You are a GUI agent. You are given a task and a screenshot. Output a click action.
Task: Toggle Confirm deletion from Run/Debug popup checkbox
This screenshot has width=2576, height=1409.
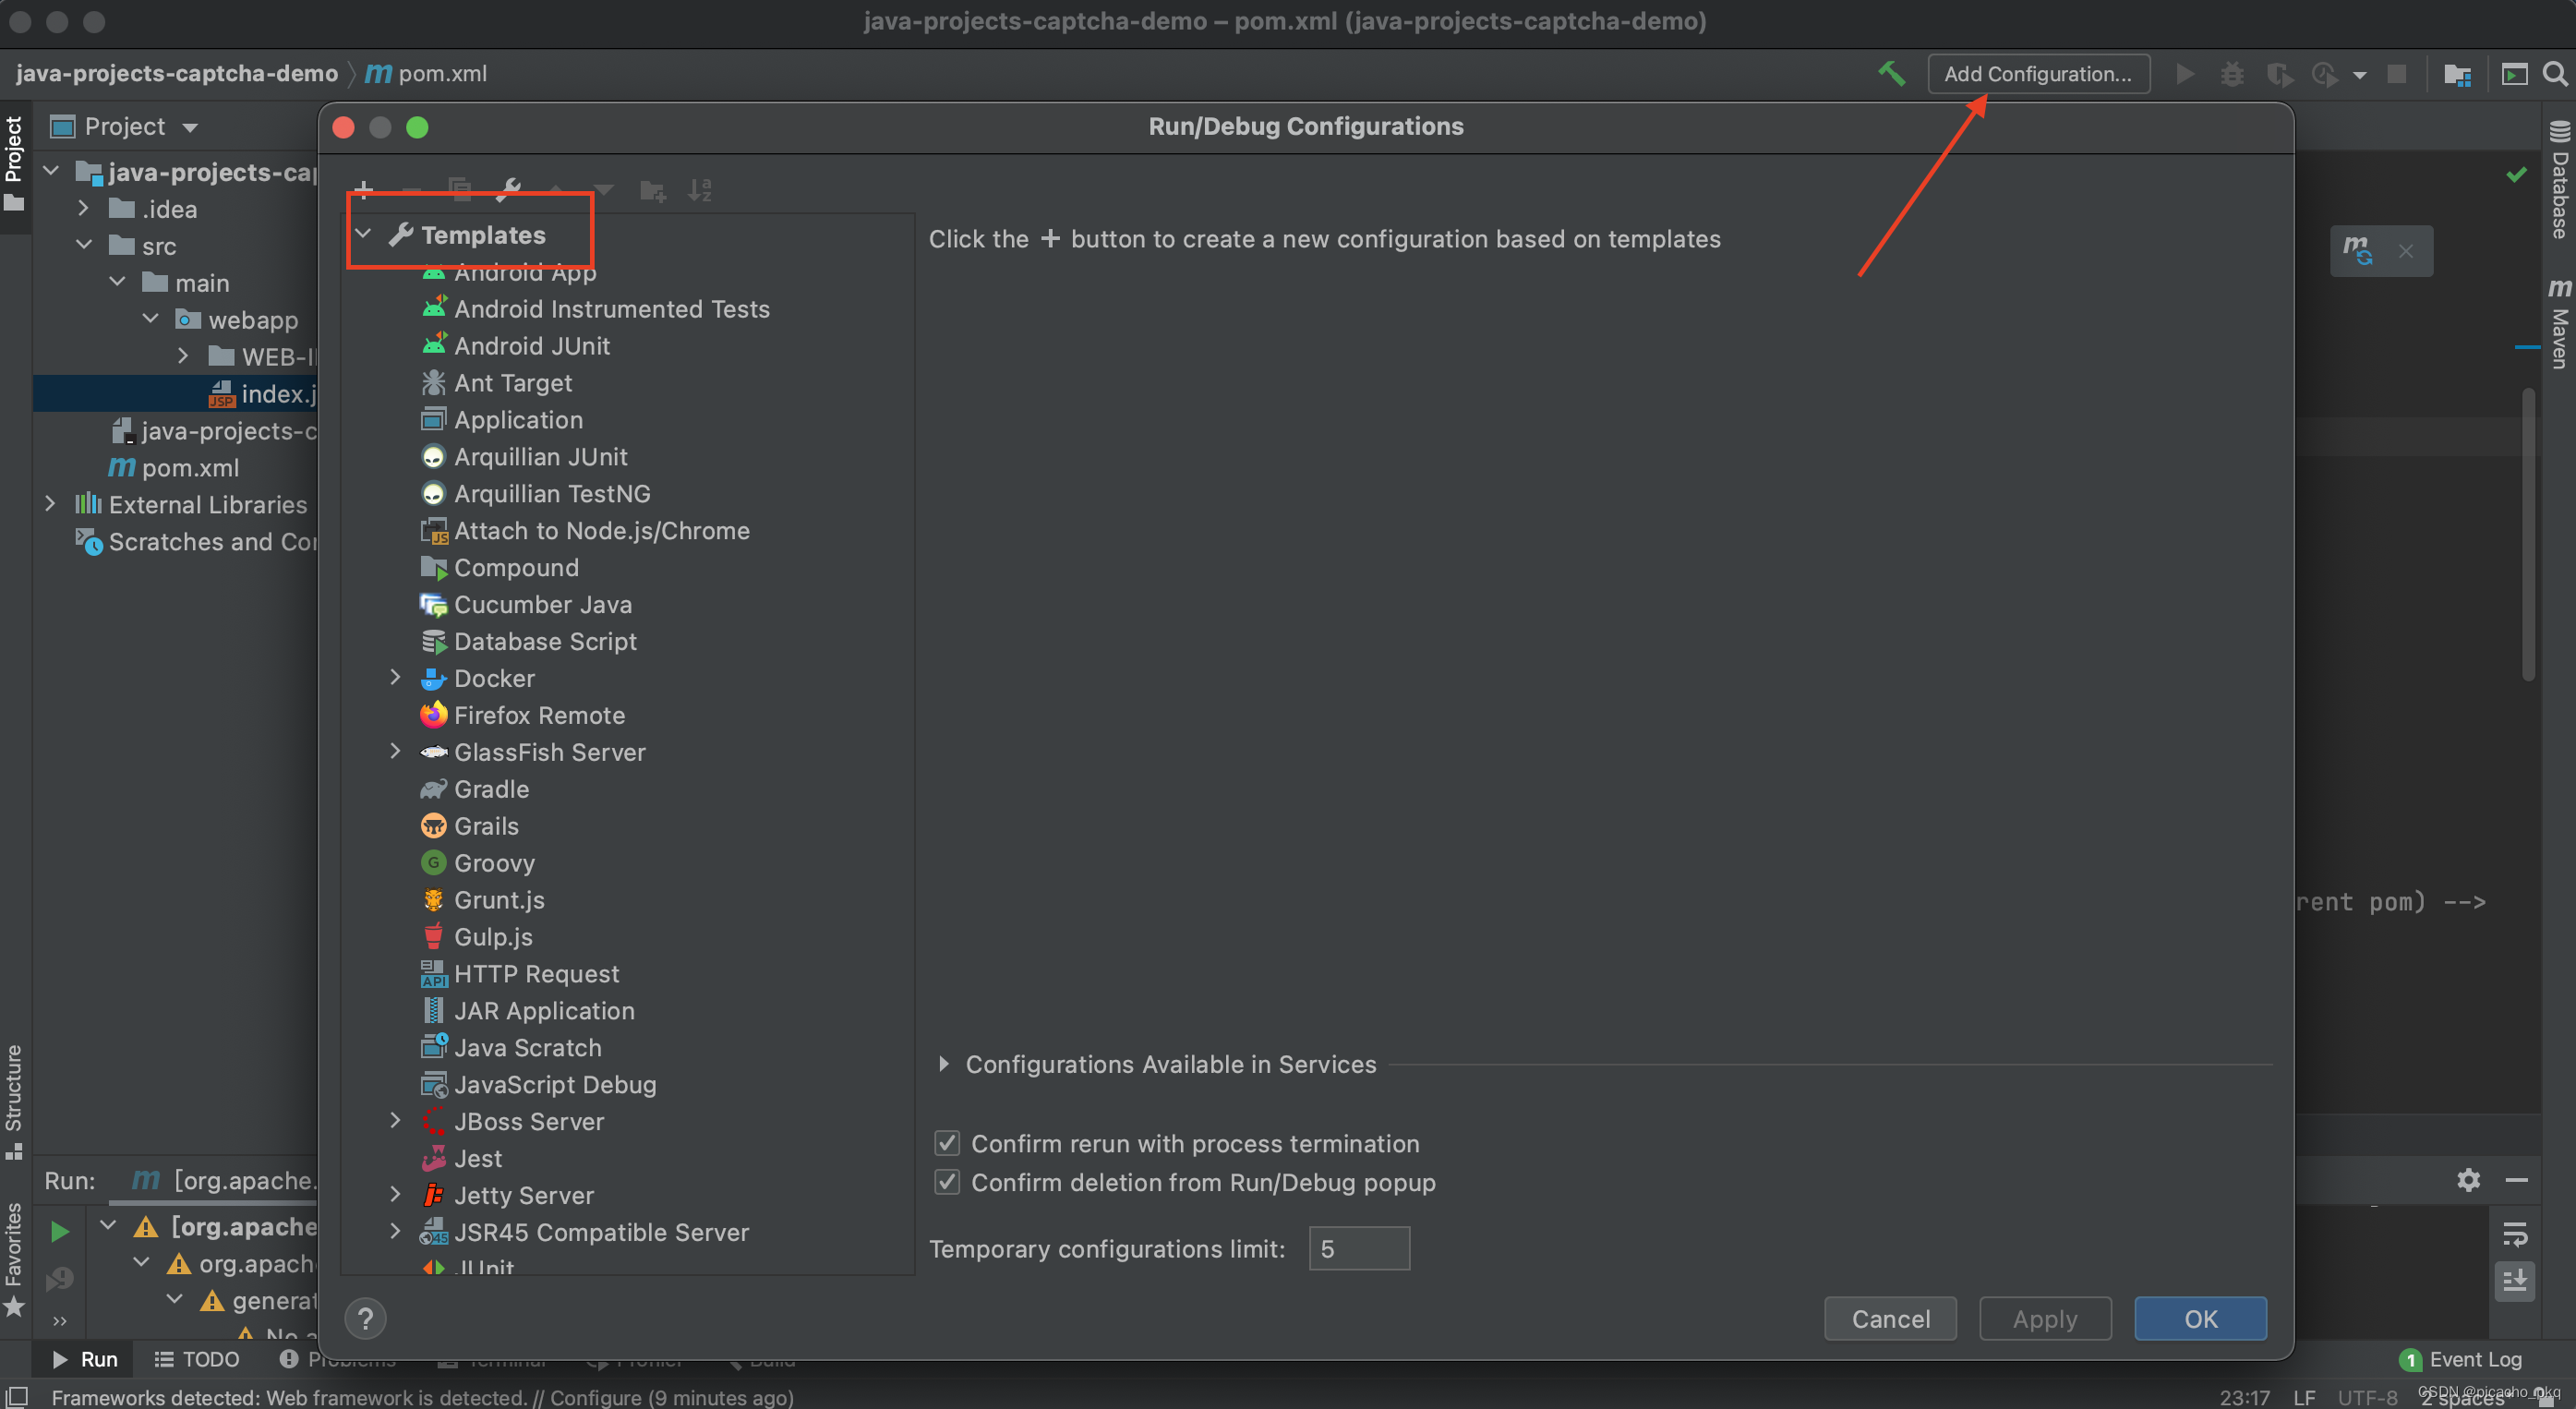point(947,1181)
